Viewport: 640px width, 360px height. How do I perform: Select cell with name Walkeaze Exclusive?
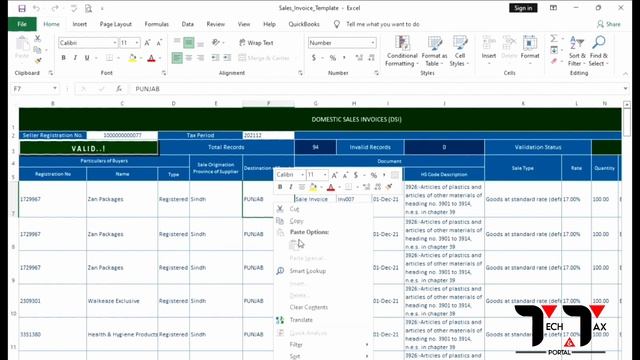tap(122, 301)
